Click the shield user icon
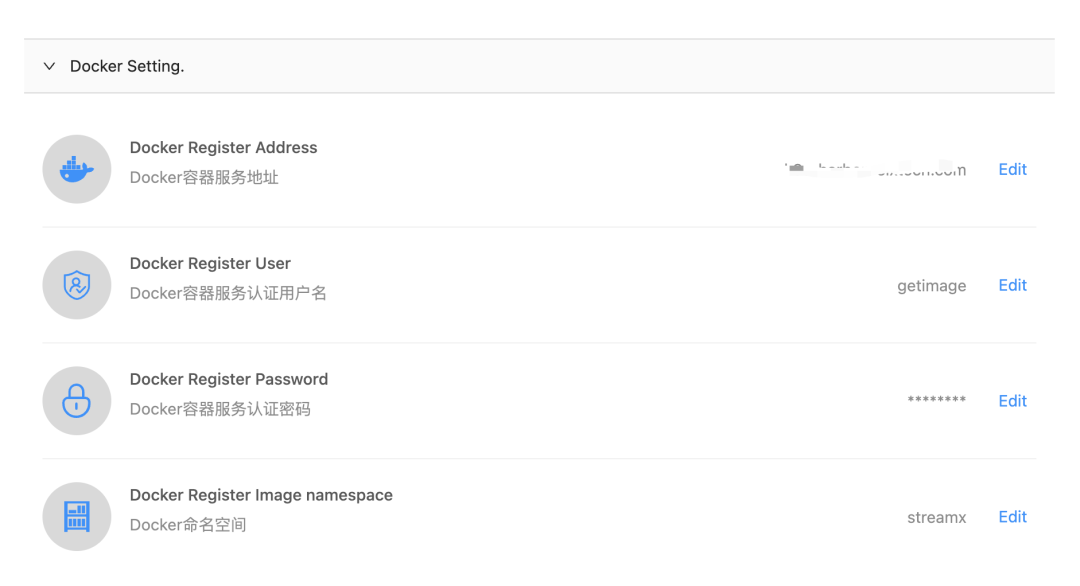 point(77,285)
